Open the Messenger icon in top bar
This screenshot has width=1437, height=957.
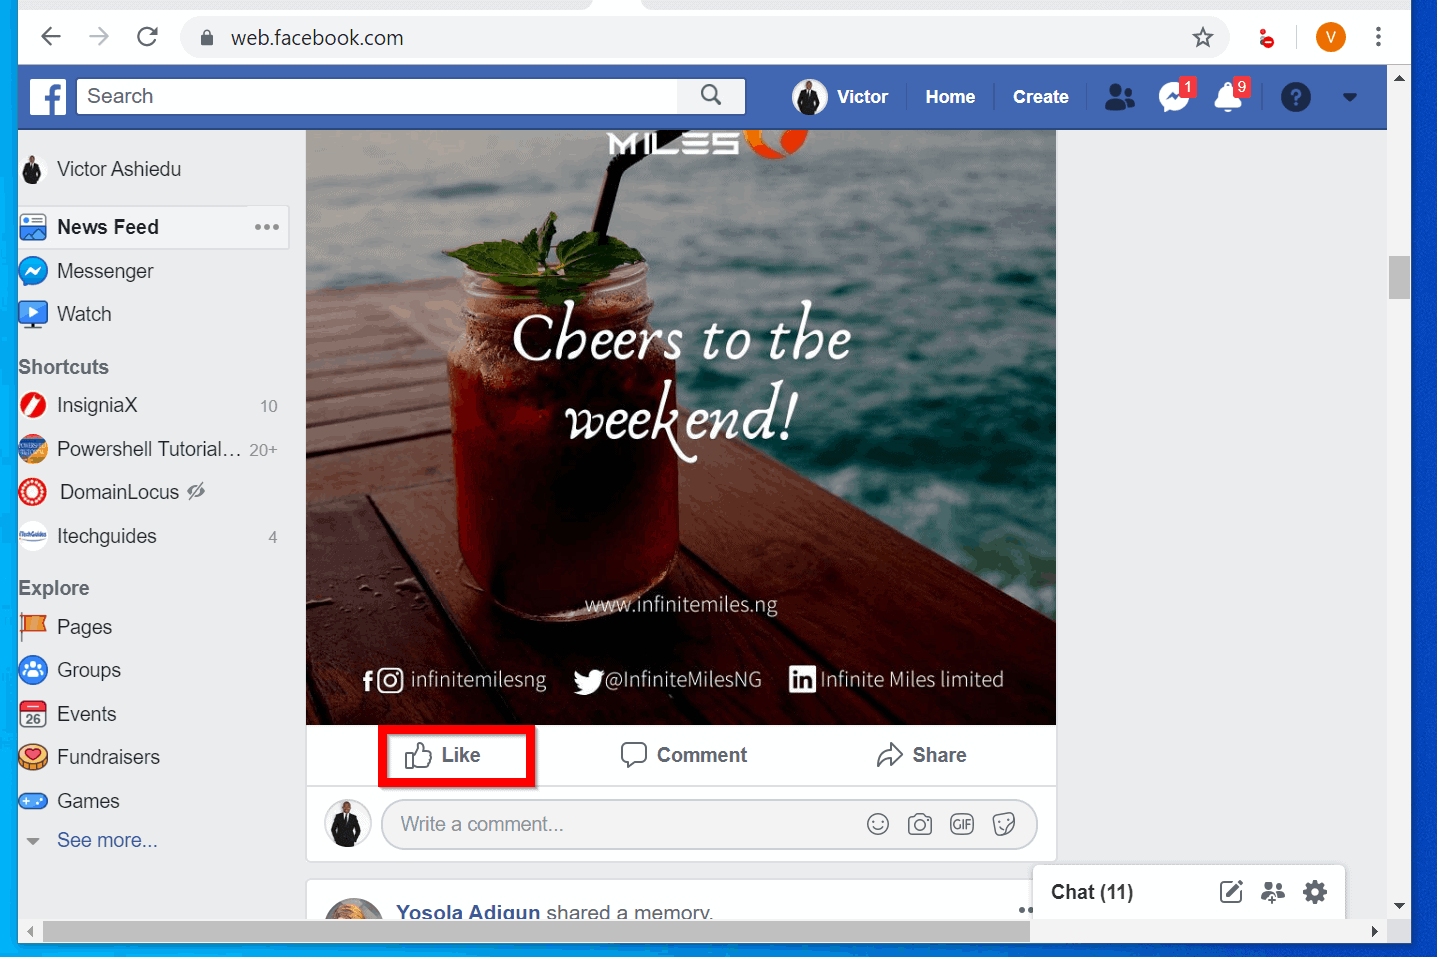[1174, 97]
